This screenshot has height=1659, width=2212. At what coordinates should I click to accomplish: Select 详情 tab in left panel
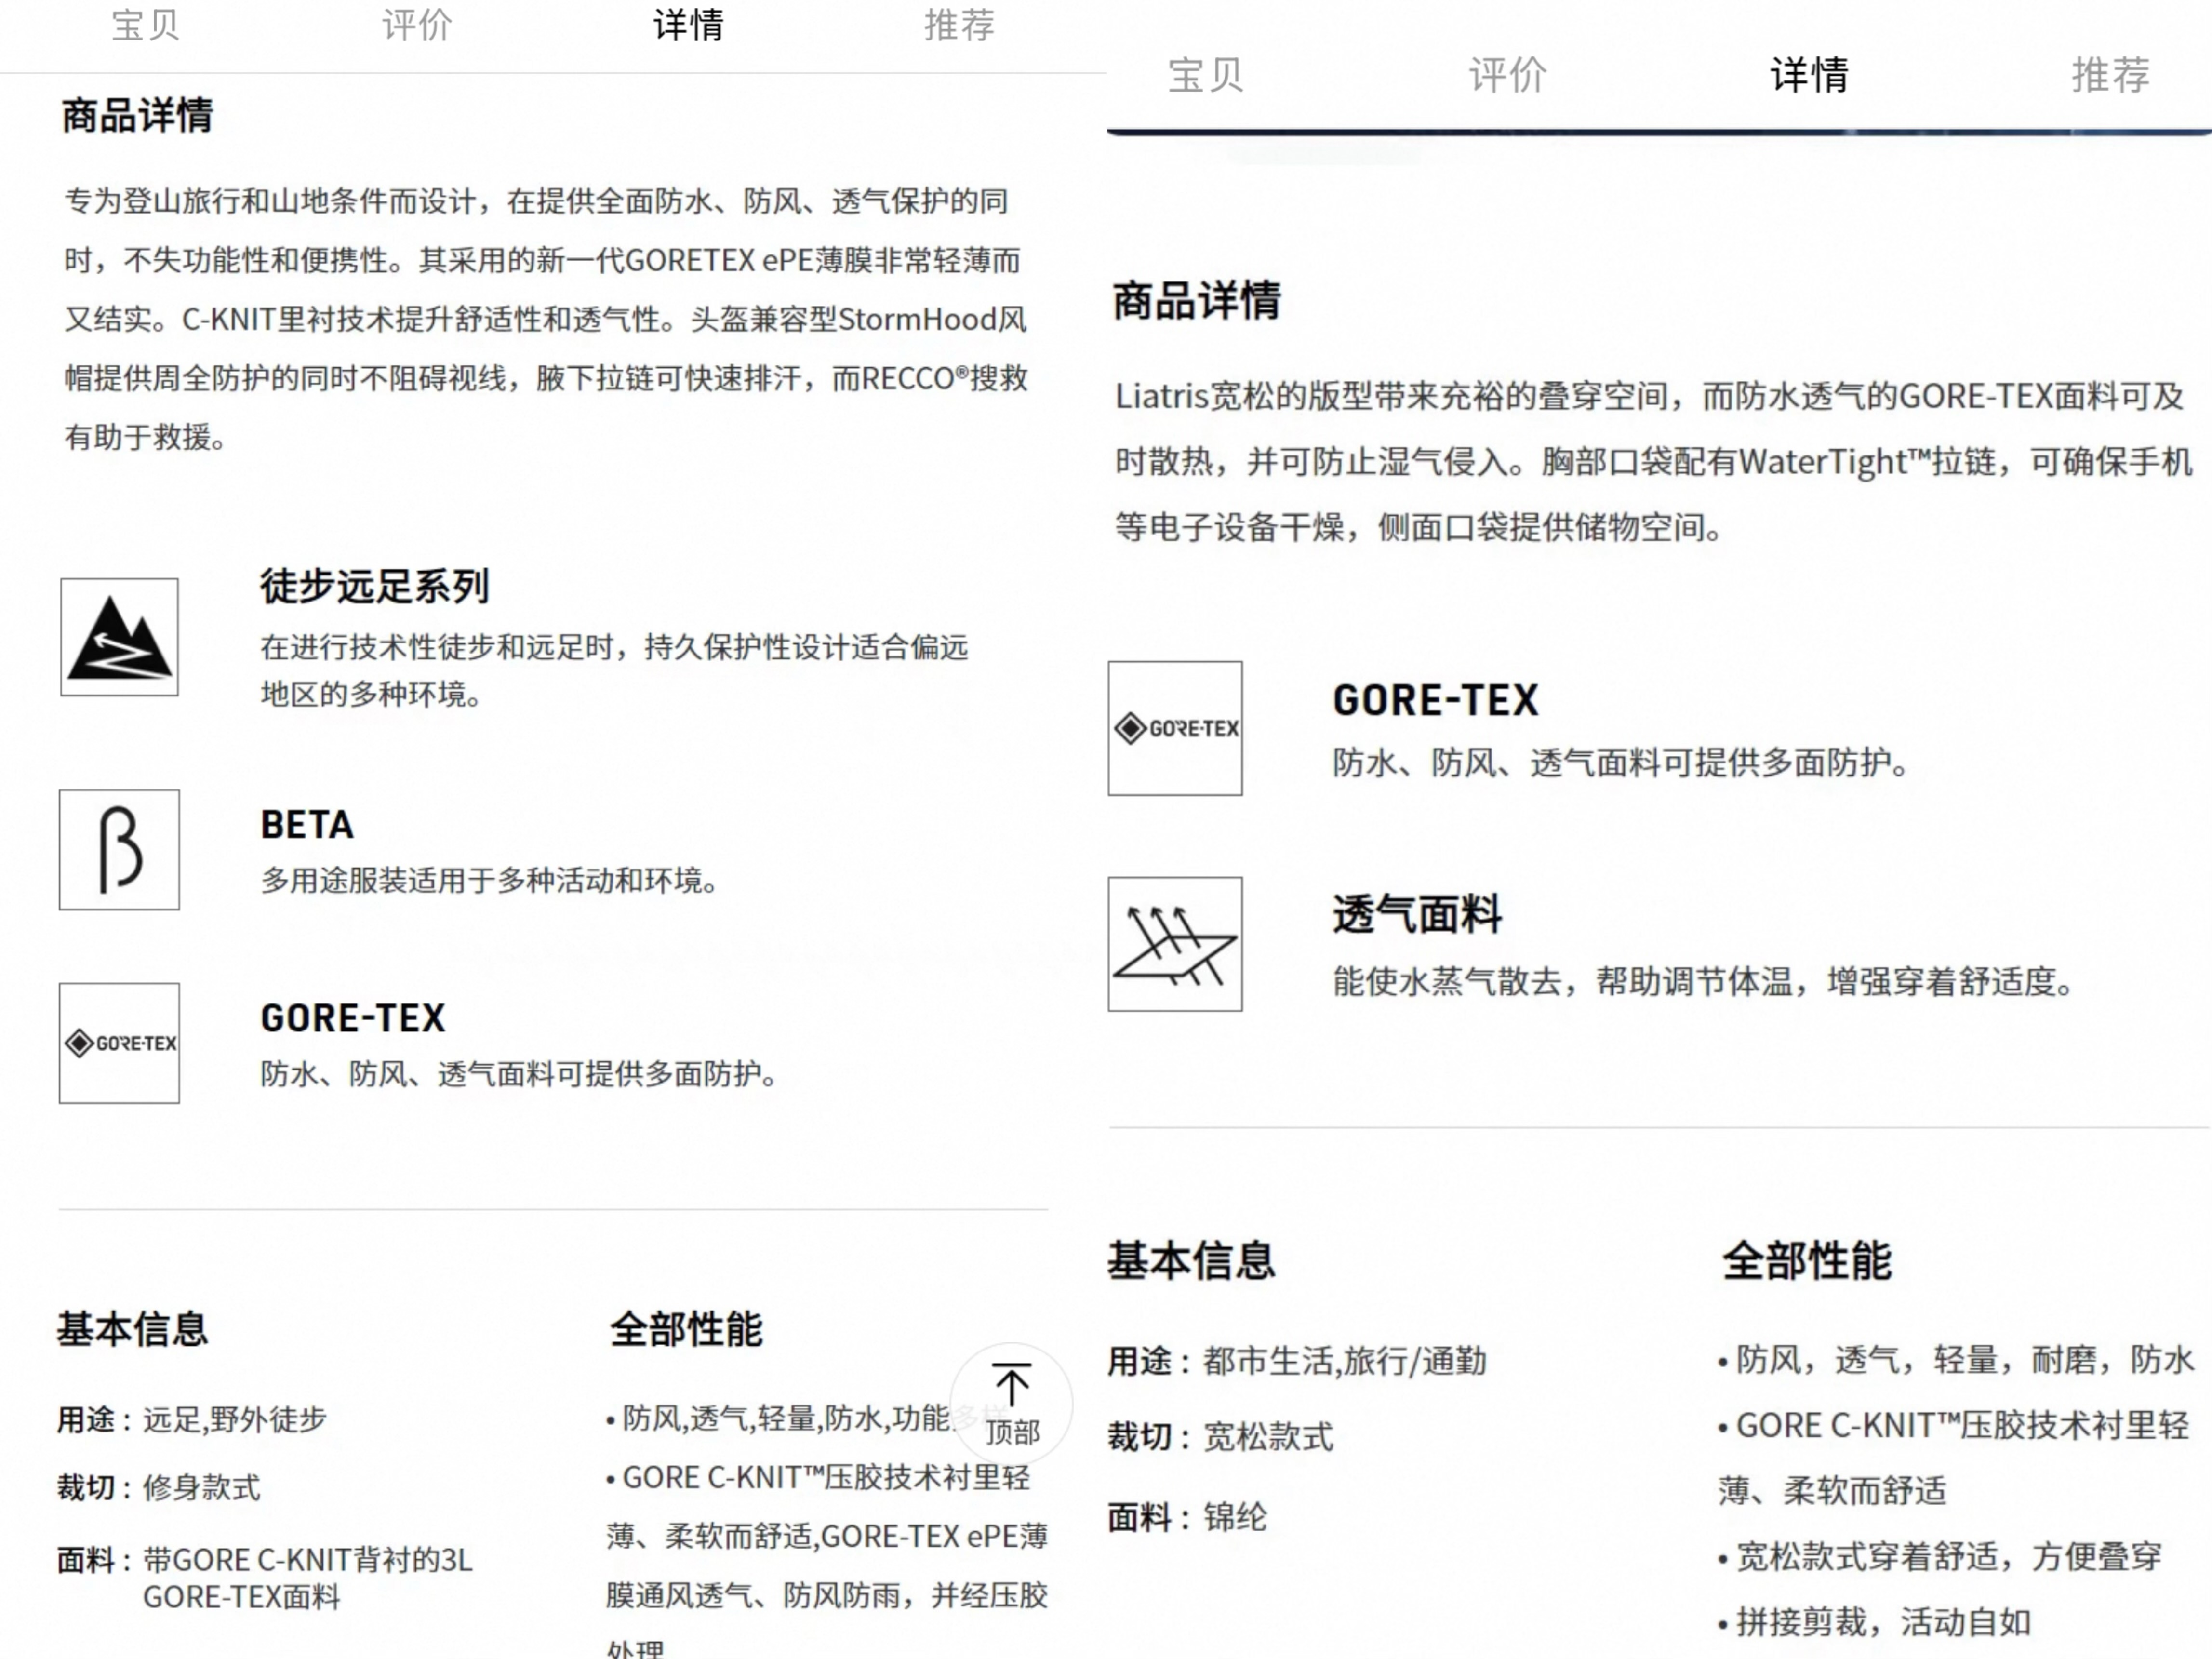[688, 25]
